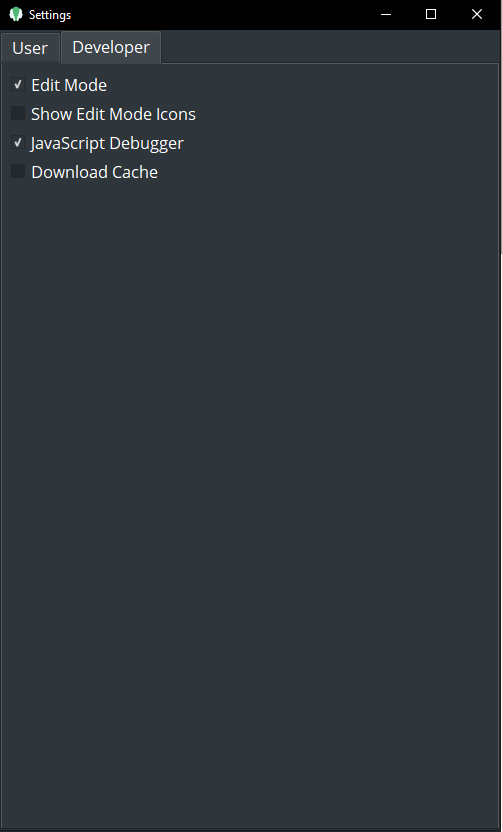Minimize the Settings window
The width and height of the screenshot is (502, 832).
click(x=386, y=14)
